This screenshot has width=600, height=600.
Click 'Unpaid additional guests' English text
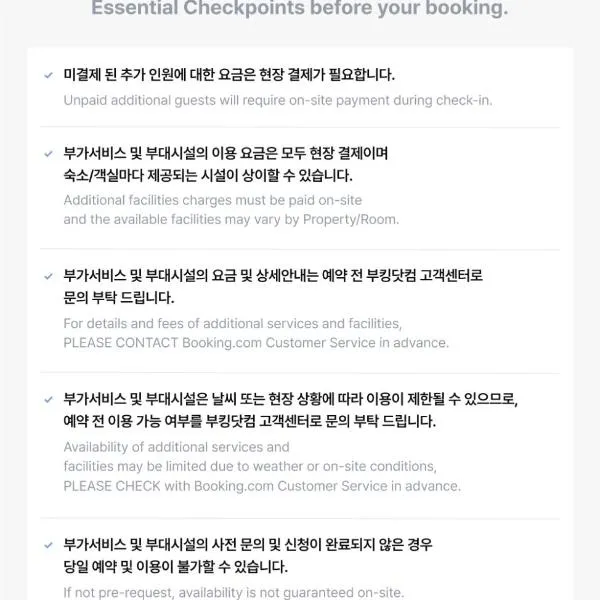coord(278,100)
